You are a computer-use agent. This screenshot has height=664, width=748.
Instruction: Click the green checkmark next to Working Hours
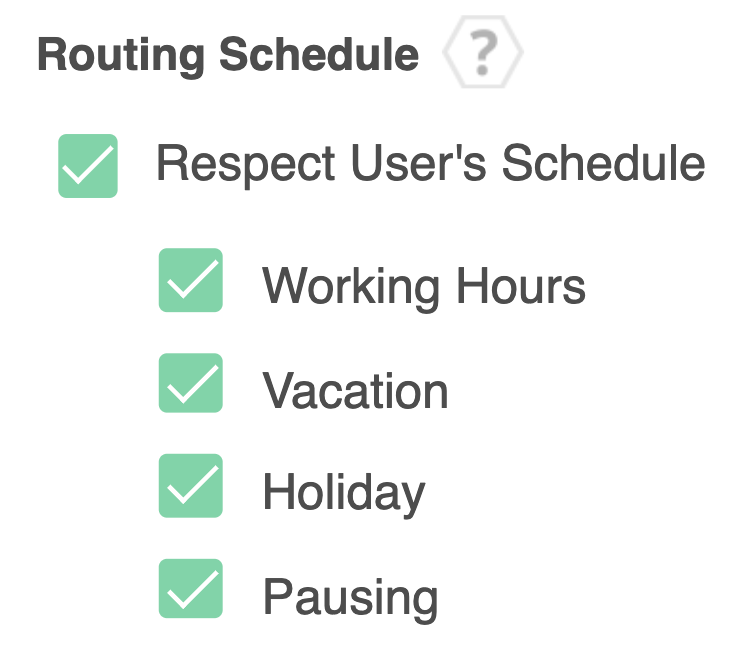point(190,281)
